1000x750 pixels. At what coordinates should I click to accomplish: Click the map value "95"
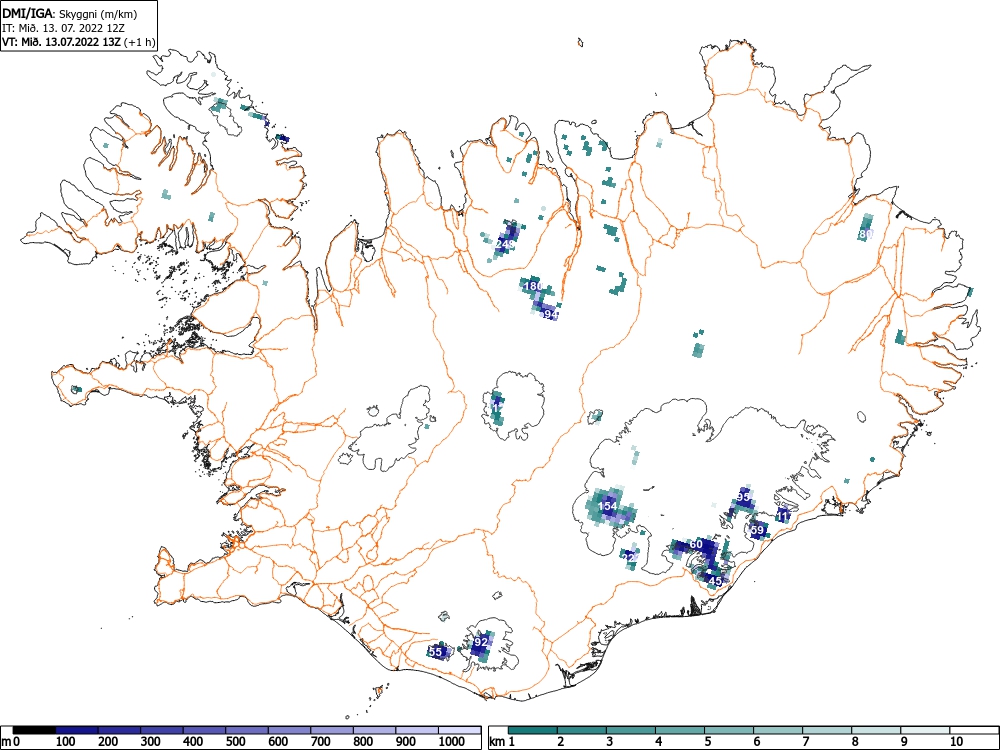744,497
